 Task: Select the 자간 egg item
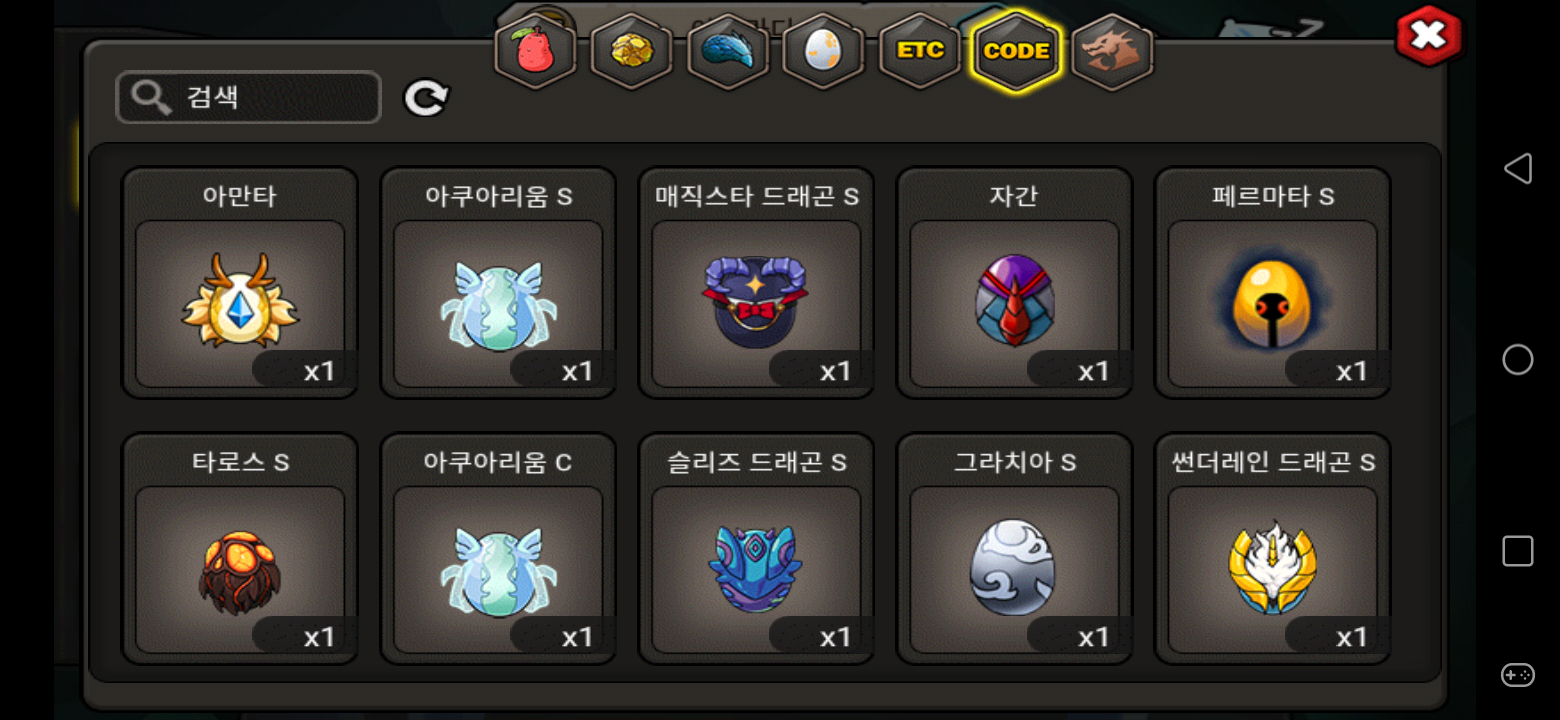tap(1014, 283)
